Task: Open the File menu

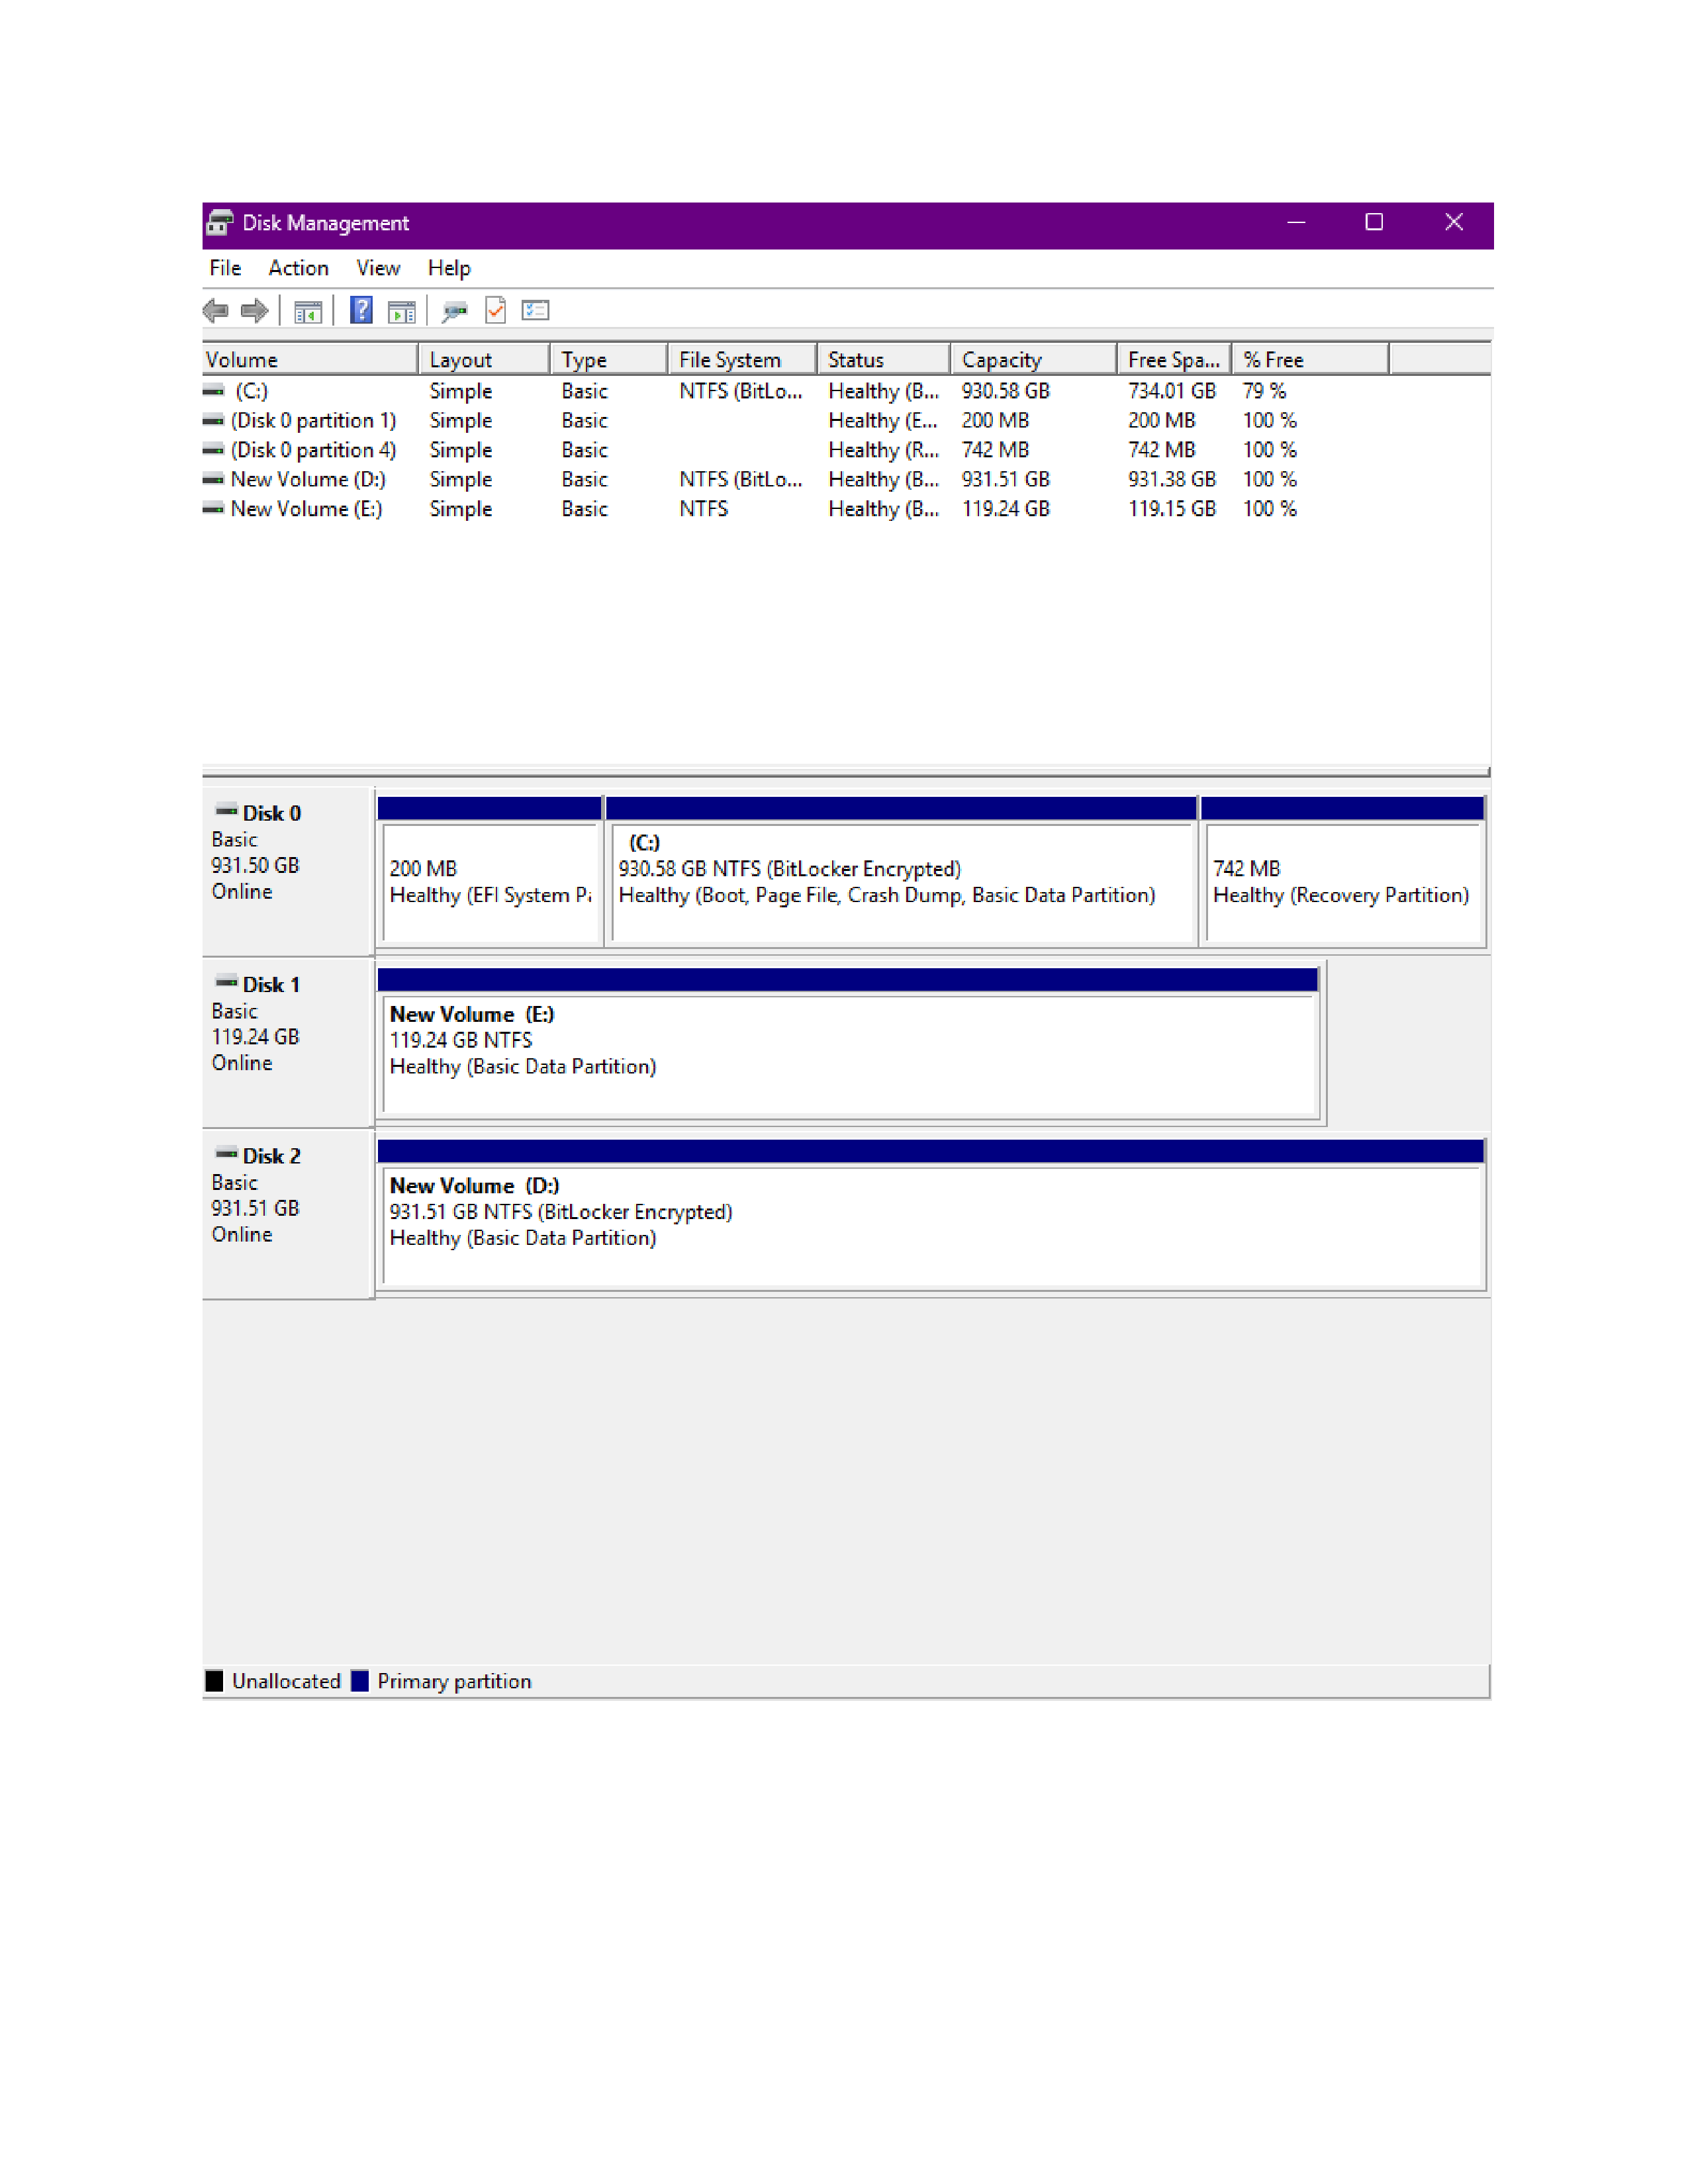Action: (225, 268)
